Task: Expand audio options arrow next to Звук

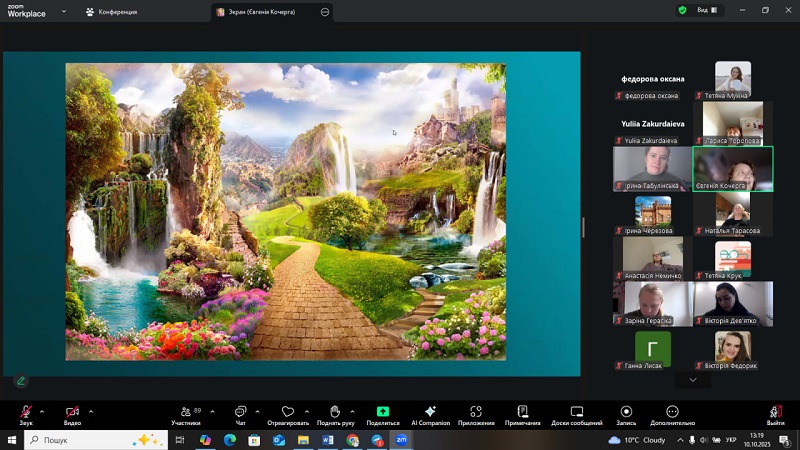Action: [45, 410]
